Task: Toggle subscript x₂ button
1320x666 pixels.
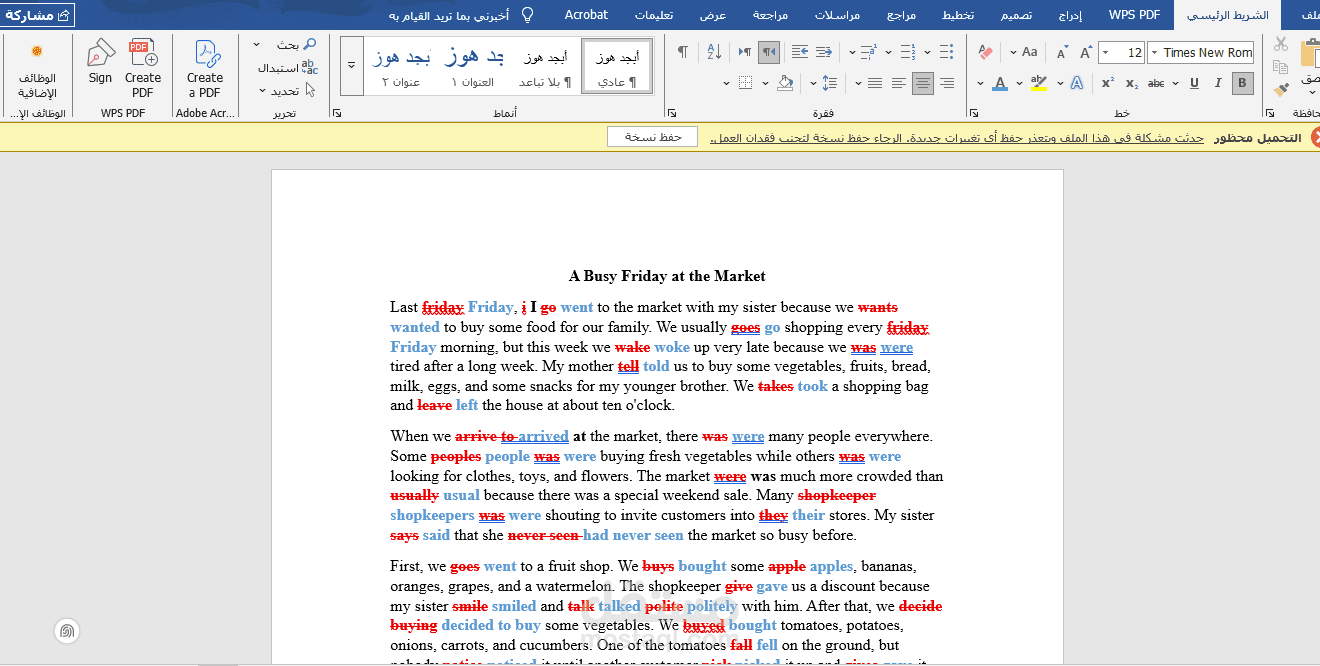Action: (1132, 83)
